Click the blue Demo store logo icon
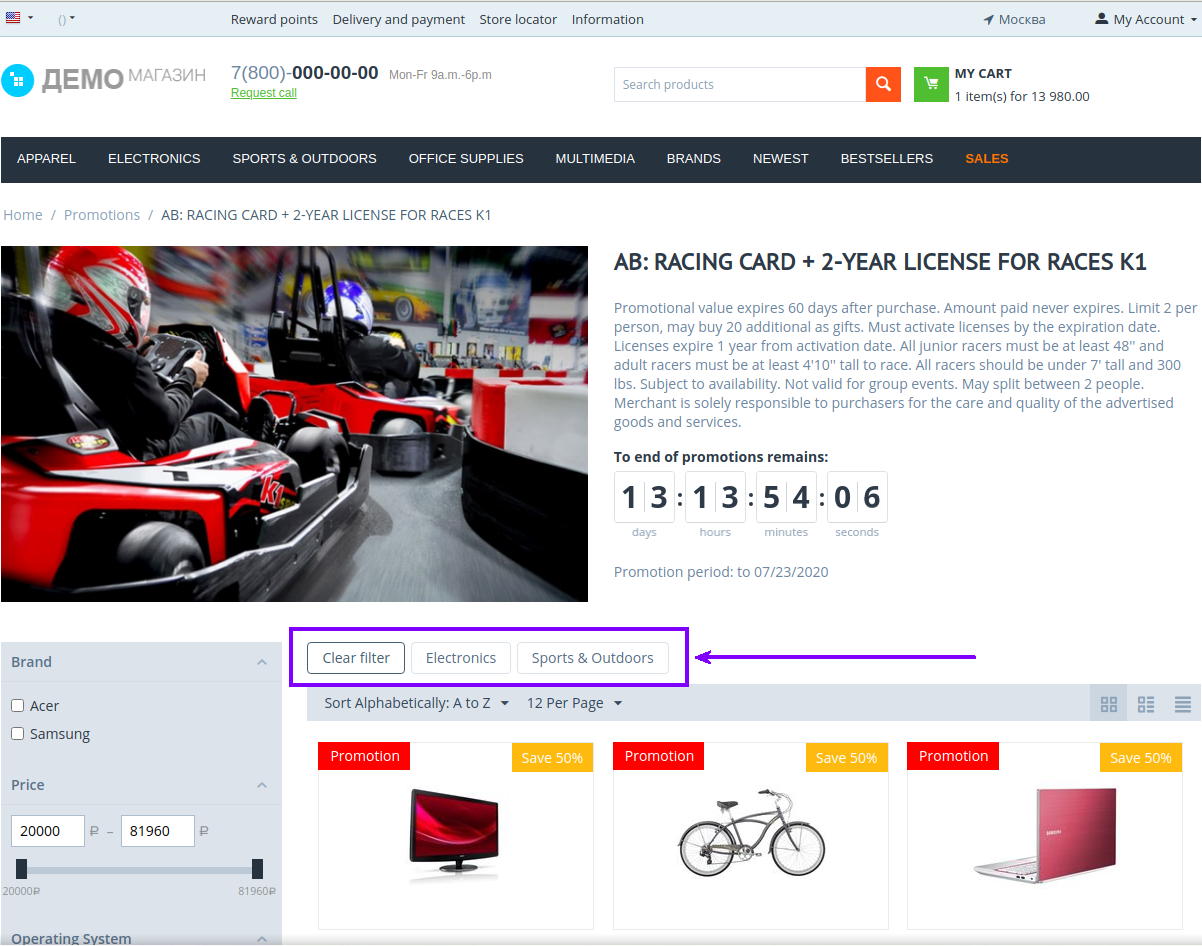 (18, 80)
